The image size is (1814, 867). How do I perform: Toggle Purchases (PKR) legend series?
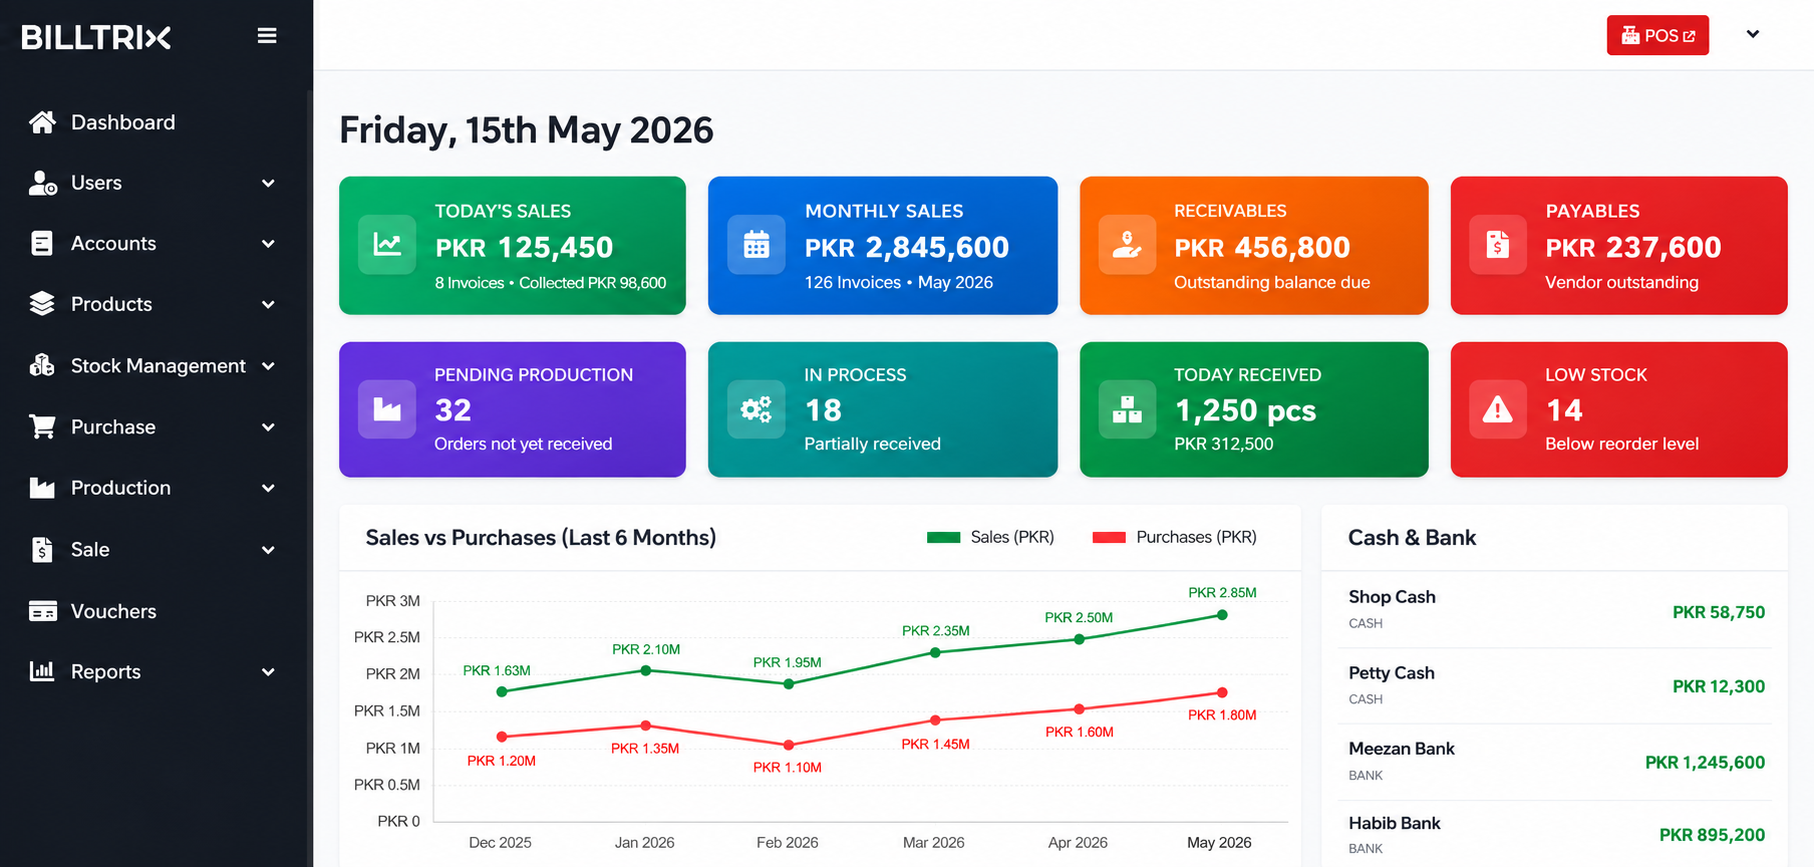click(1175, 537)
